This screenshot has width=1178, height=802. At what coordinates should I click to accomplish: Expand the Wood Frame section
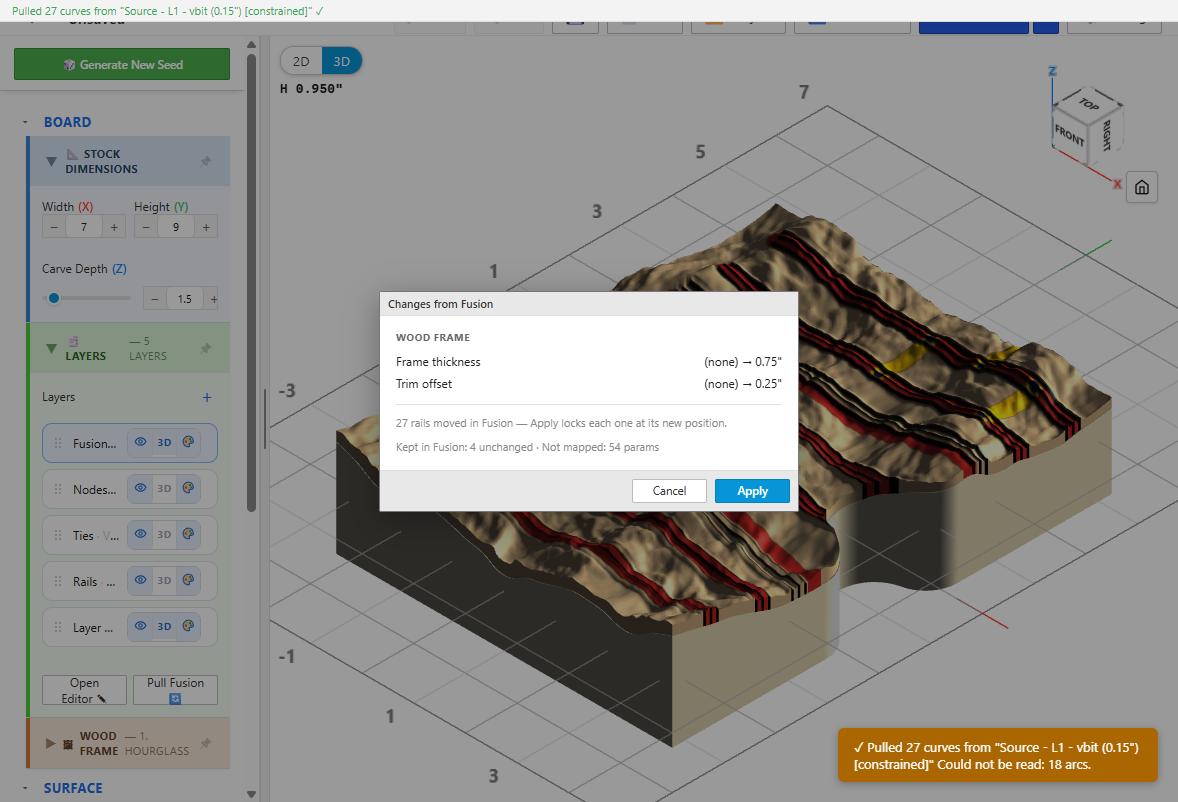(x=50, y=743)
